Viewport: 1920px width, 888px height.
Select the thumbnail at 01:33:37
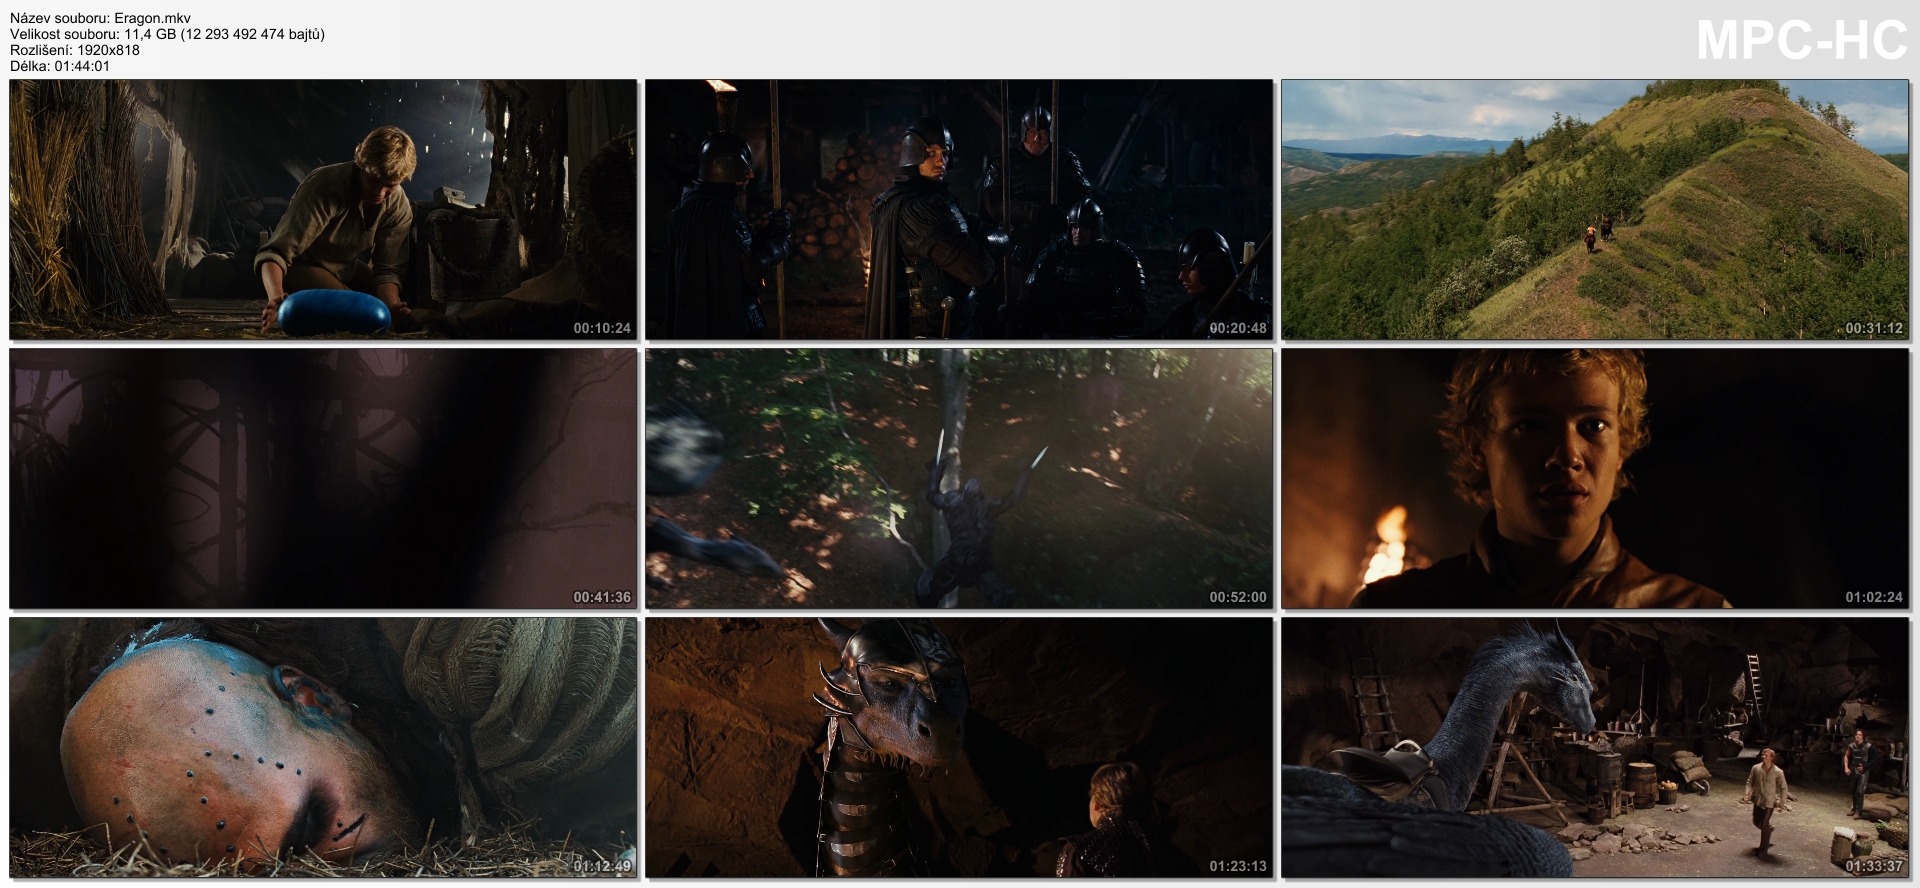tap(1596, 748)
